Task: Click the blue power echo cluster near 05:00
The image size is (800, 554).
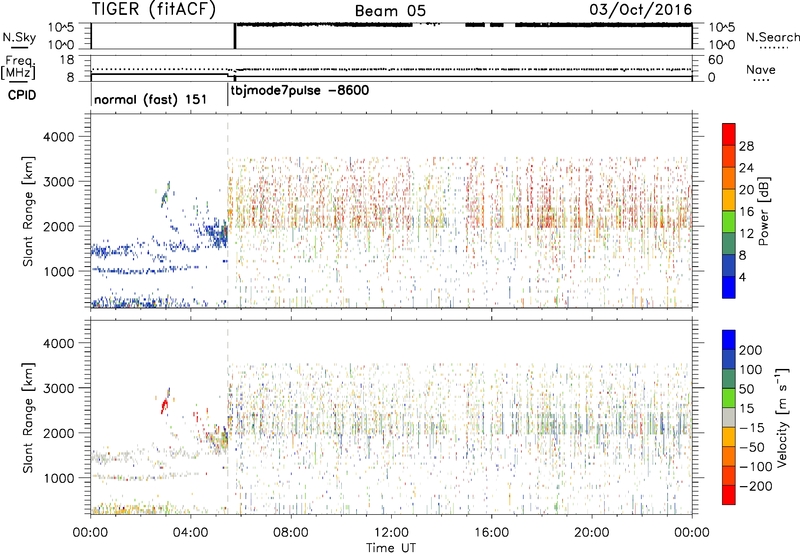Action: click(x=217, y=234)
